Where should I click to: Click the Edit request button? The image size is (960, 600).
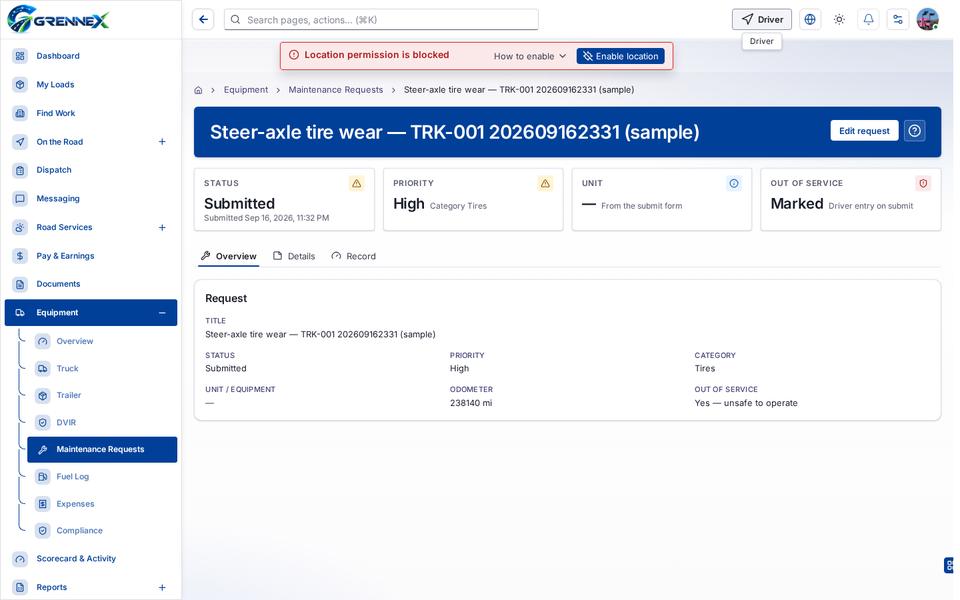864,130
